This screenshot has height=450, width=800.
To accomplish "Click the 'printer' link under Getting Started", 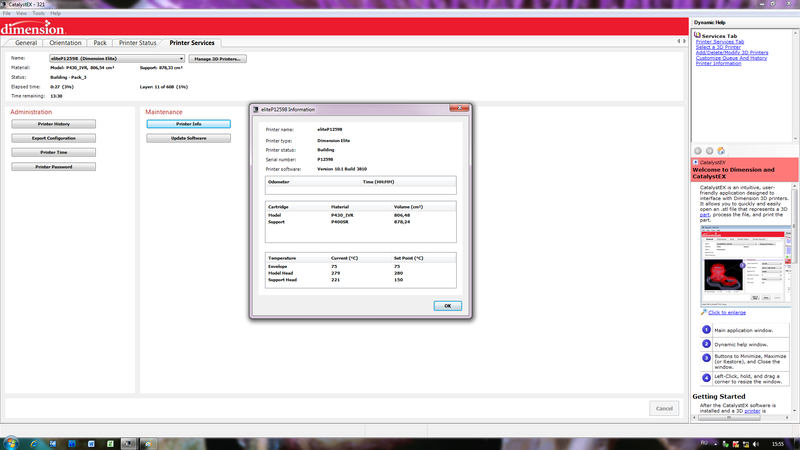I will point(752,411).
